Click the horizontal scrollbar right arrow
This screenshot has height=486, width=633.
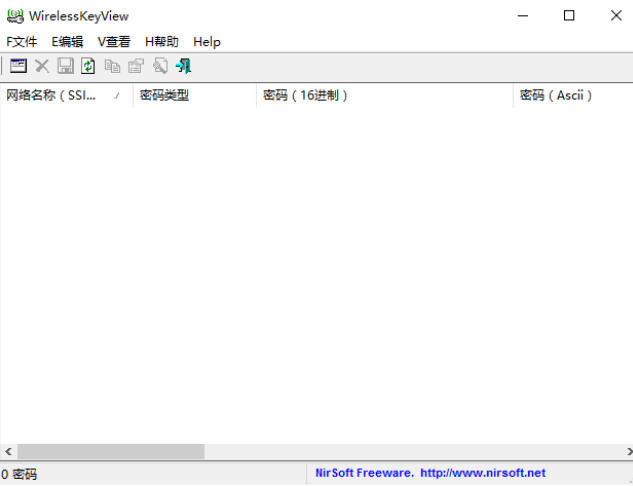point(624,452)
